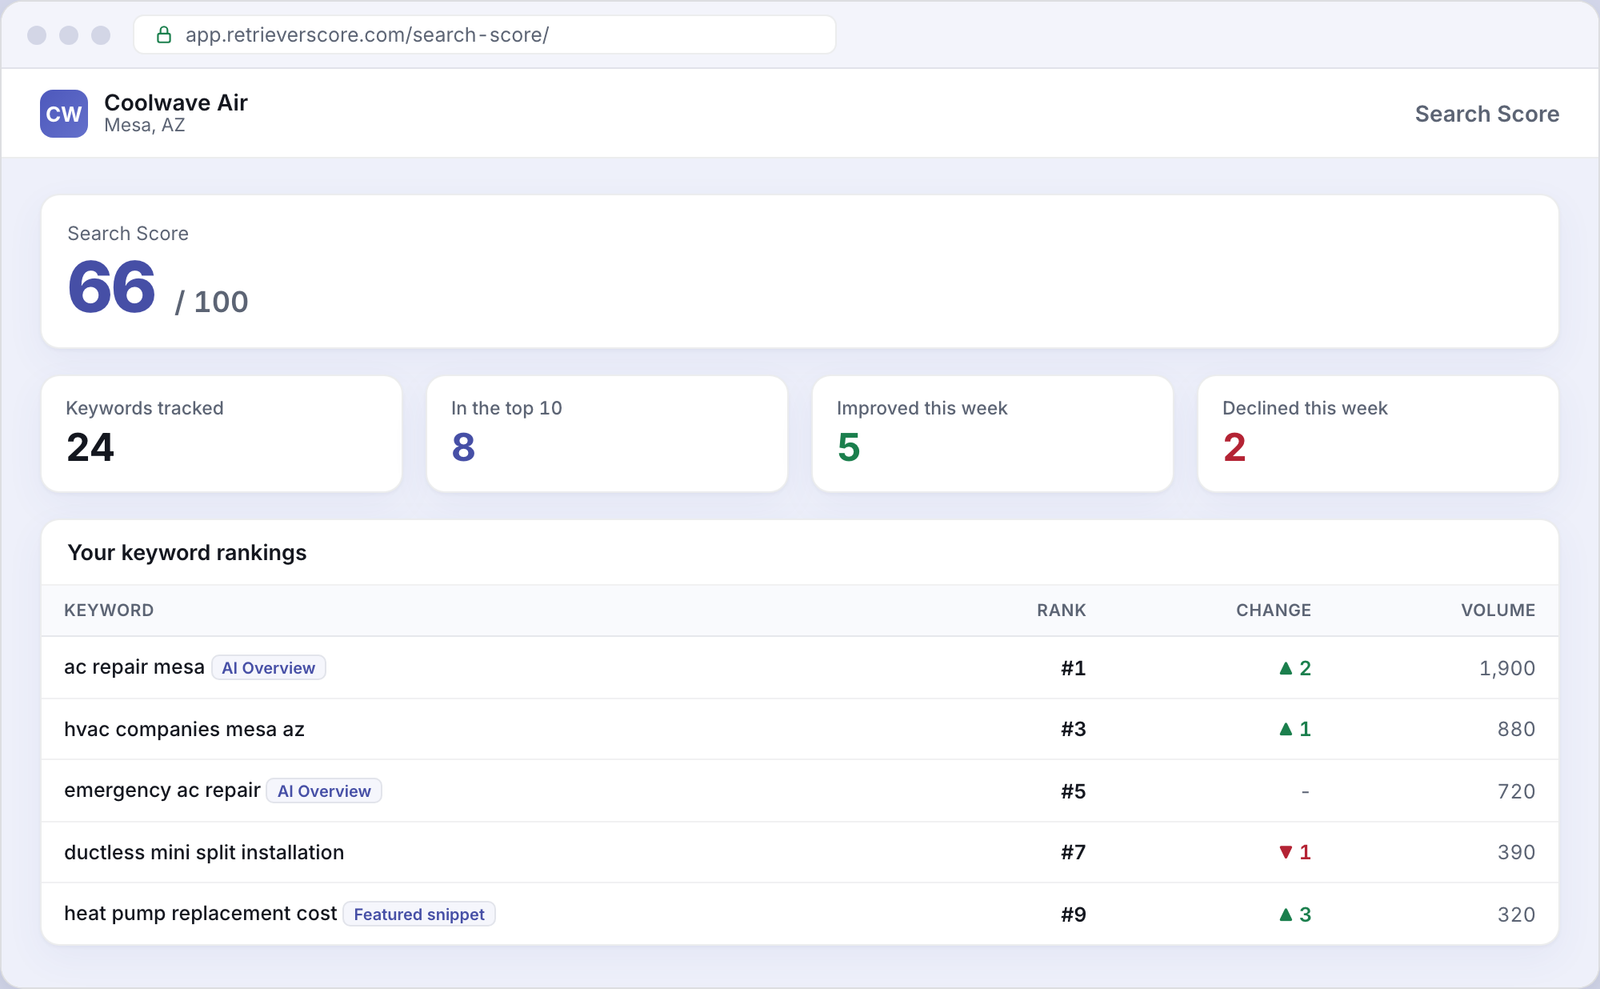Click the 320 volume value
Viewport: 1600px width, 989px height.
tap(1516, 914)
